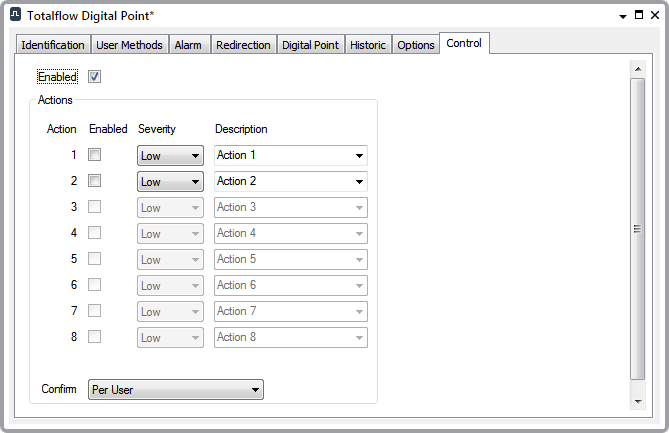Enable the Action 2 checkbox
Image resolution: width=669 pixels, height=433 pixels.
pyautogui.click(x=95, y=181)
